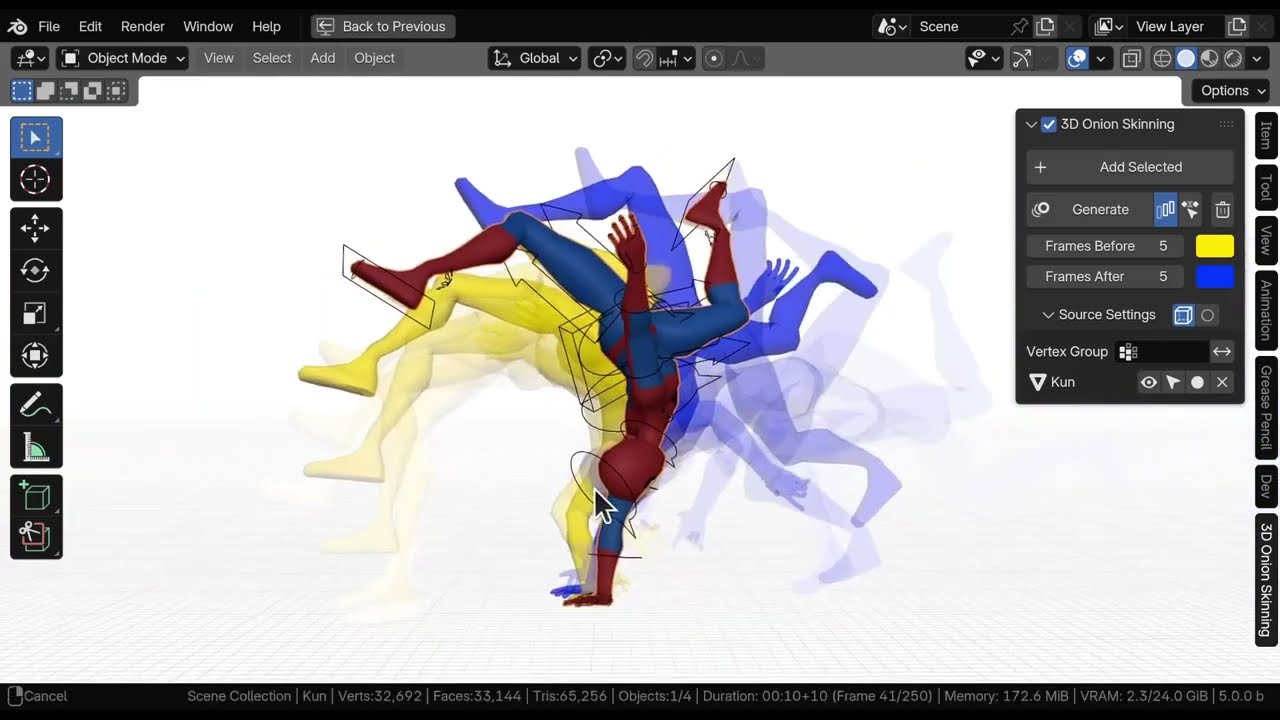This screenshot has height=720, width=1280.
Task: Open the Window menu
Action: pyautogui.click(x=208, y=27)
